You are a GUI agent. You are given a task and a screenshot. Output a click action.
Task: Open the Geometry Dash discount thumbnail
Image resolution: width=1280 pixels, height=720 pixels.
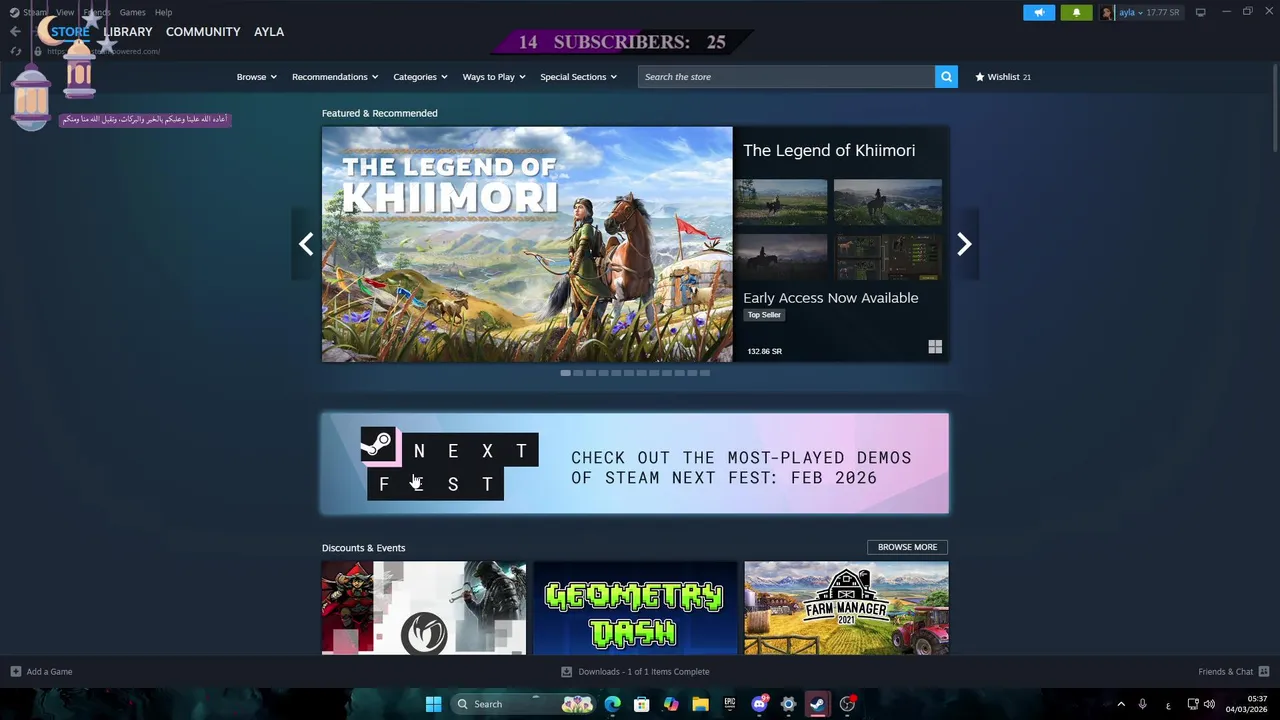635,608
